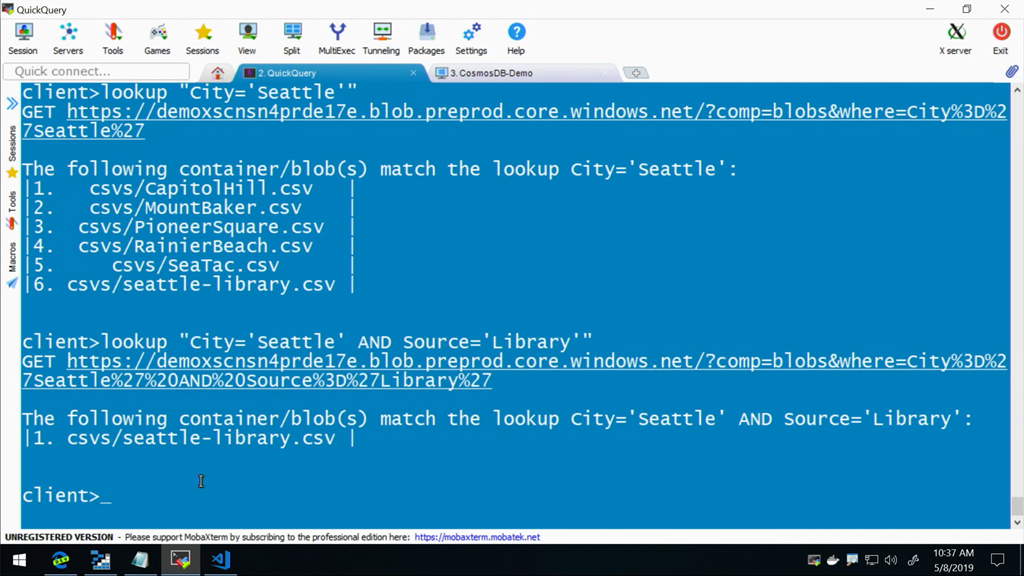1024x576 pixels.
Task: Click the paperclip attach icon
Action: click(1012, 71)
